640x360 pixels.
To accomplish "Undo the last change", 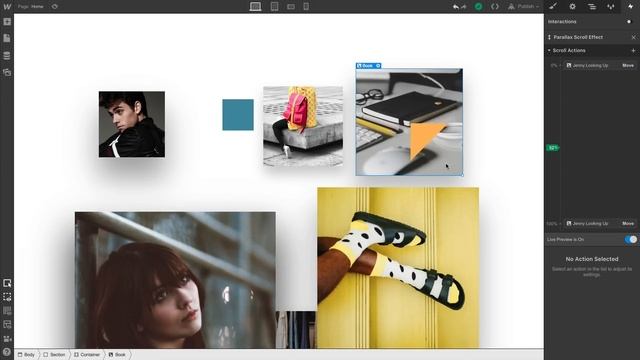I will [x=456, y=7].
